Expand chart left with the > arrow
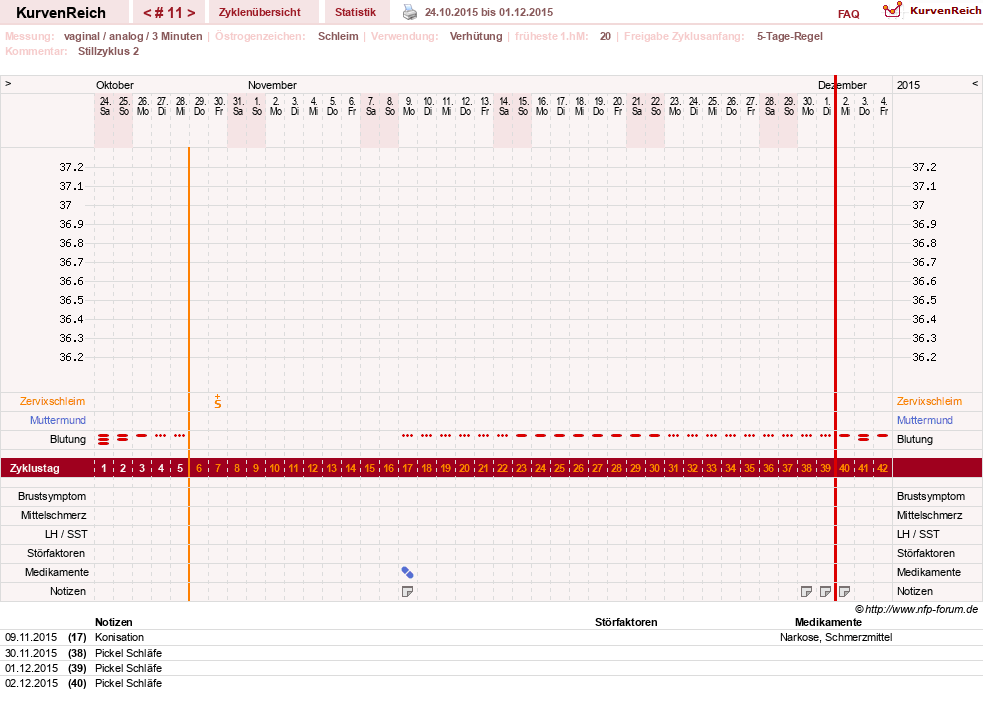Screen dimensions: 983x721 click(8, 83)
